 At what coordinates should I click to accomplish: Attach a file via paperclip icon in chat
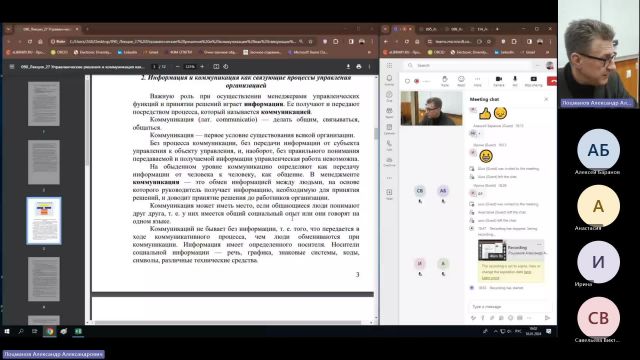click(492, 318)
